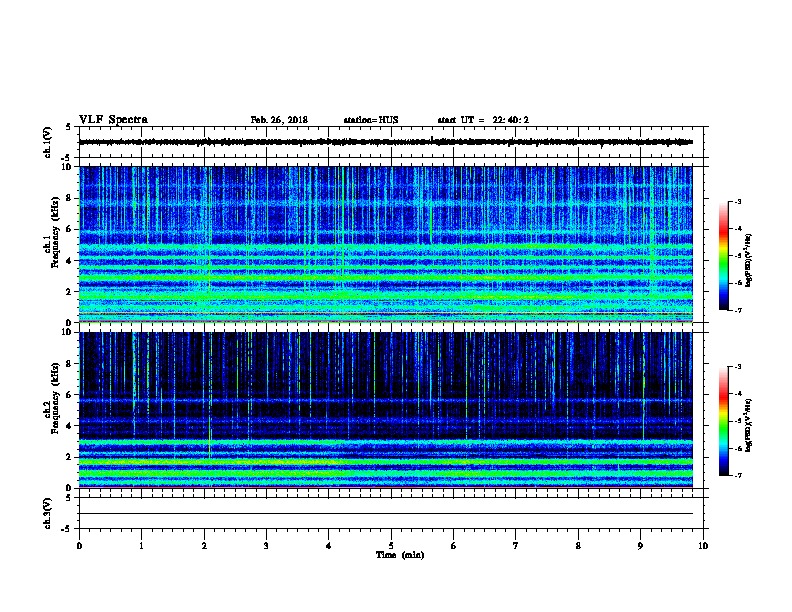Click the time axis tick label "1"
This screenshot has height=612, width=792.
[x=141, y=546]
